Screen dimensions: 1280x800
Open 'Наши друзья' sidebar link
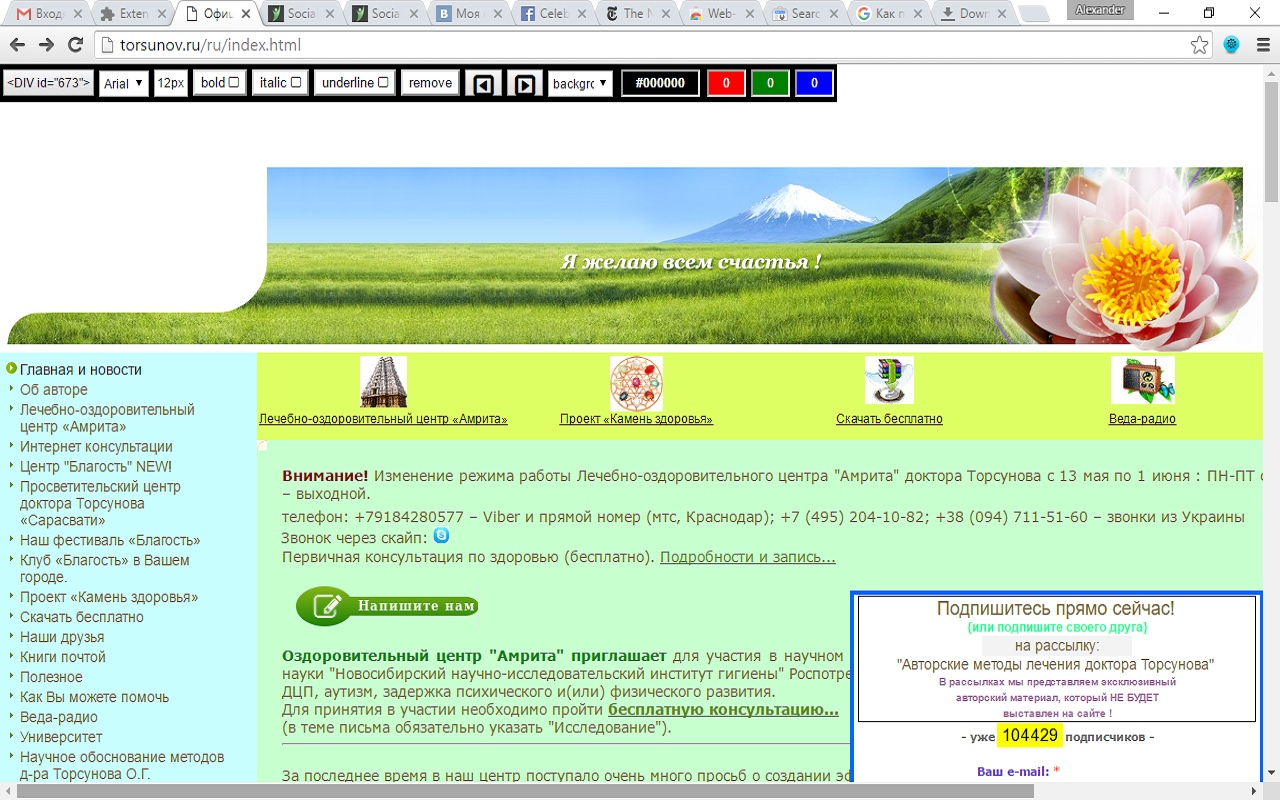62,637
